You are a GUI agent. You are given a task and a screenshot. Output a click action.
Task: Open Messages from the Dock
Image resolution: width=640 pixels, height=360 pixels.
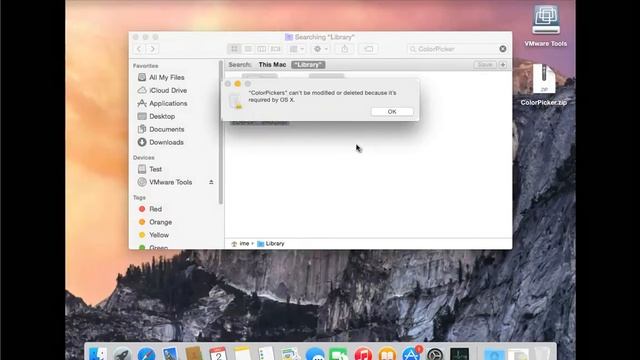click(x=315, y=353)
